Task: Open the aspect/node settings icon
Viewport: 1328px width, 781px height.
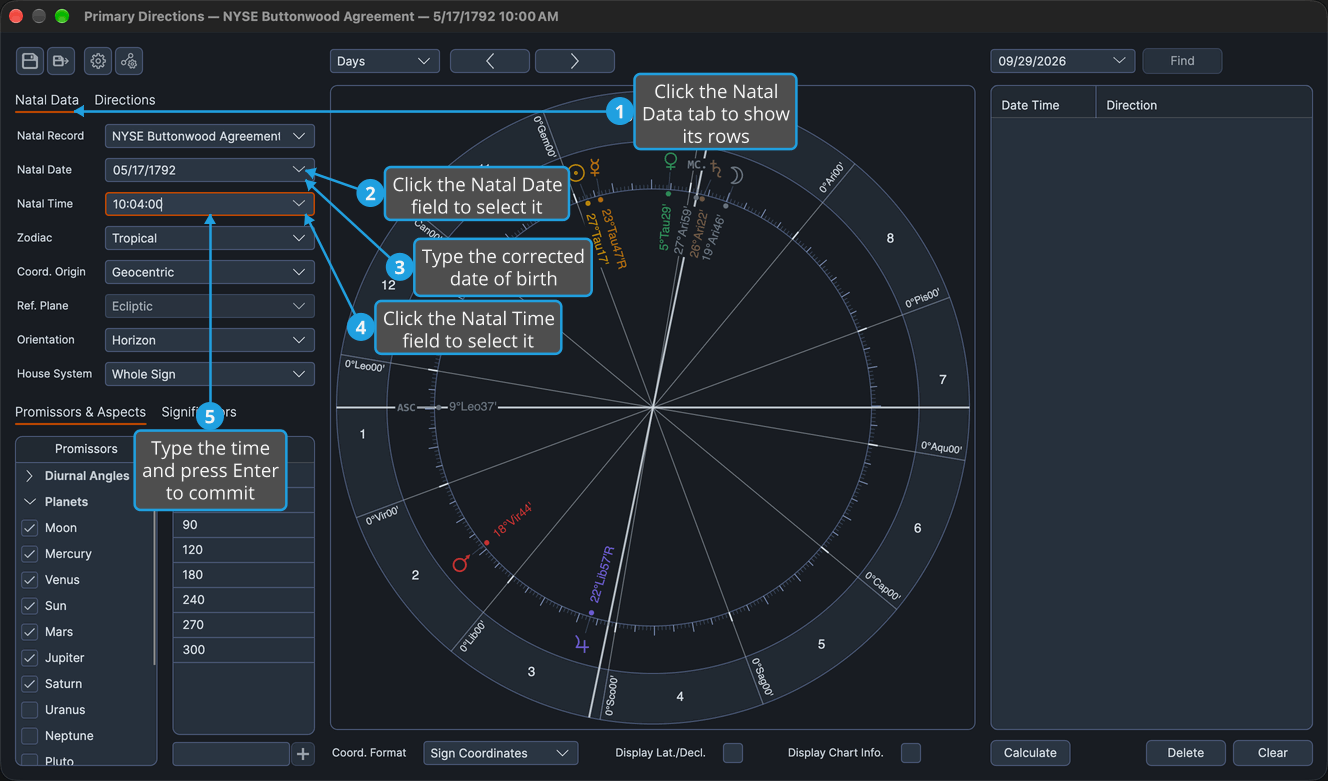Action: tap(129, 61)
